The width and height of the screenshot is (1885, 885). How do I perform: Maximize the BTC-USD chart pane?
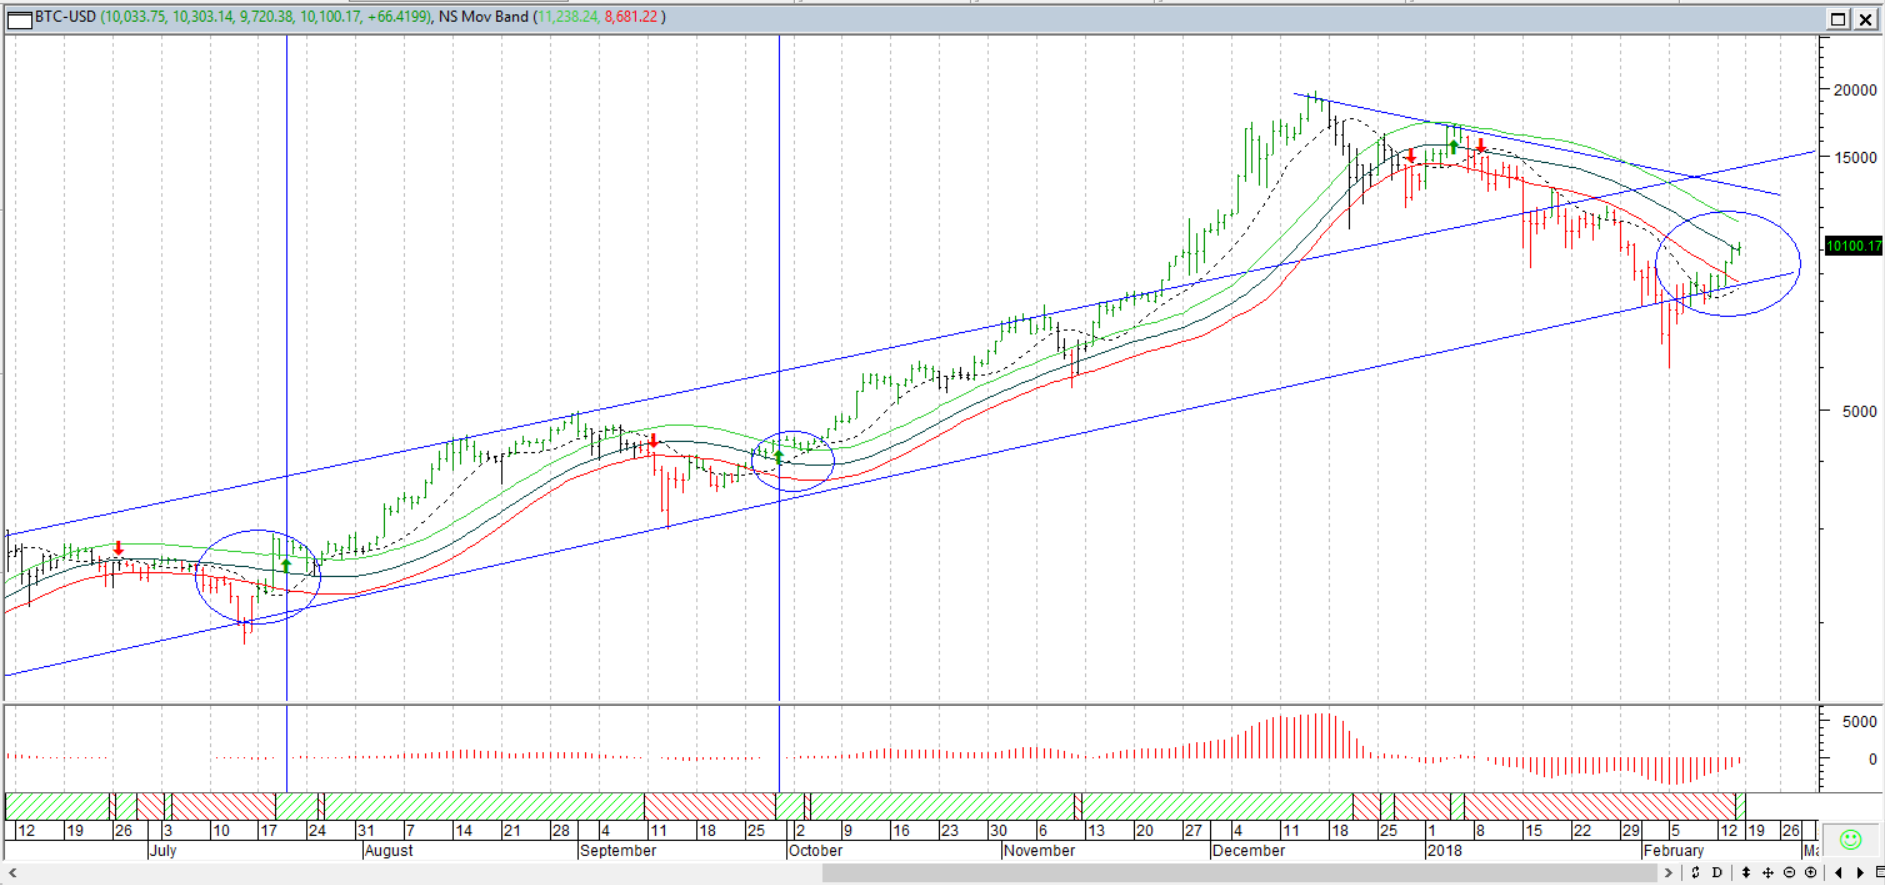click(1838, 19)
